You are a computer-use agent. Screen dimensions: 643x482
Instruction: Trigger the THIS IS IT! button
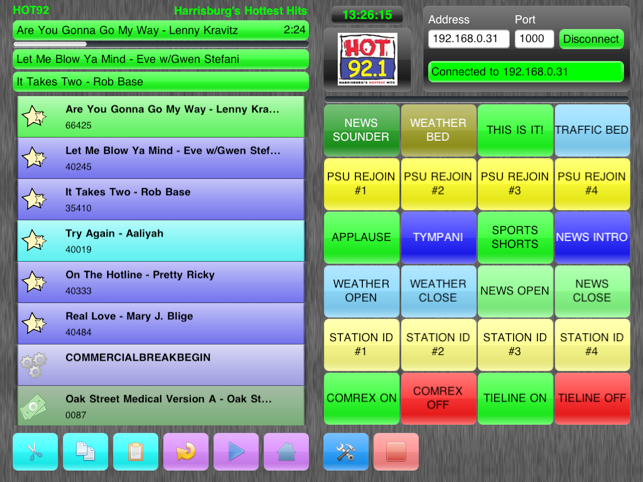coord(515,130)
